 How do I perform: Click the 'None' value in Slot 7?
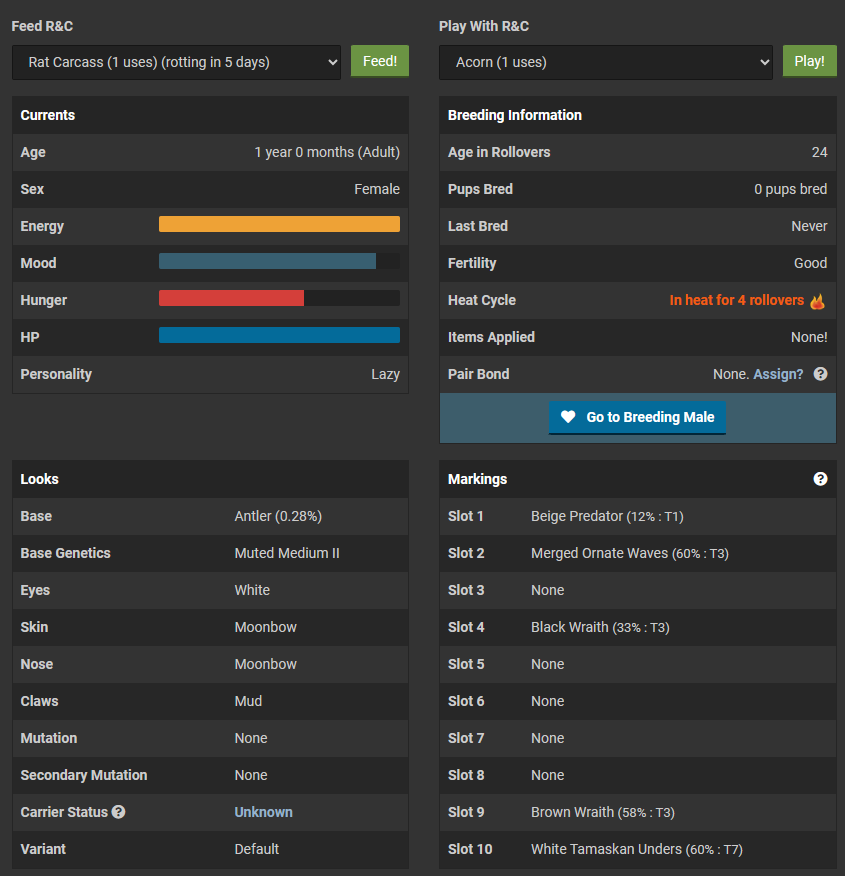(547, 738)
